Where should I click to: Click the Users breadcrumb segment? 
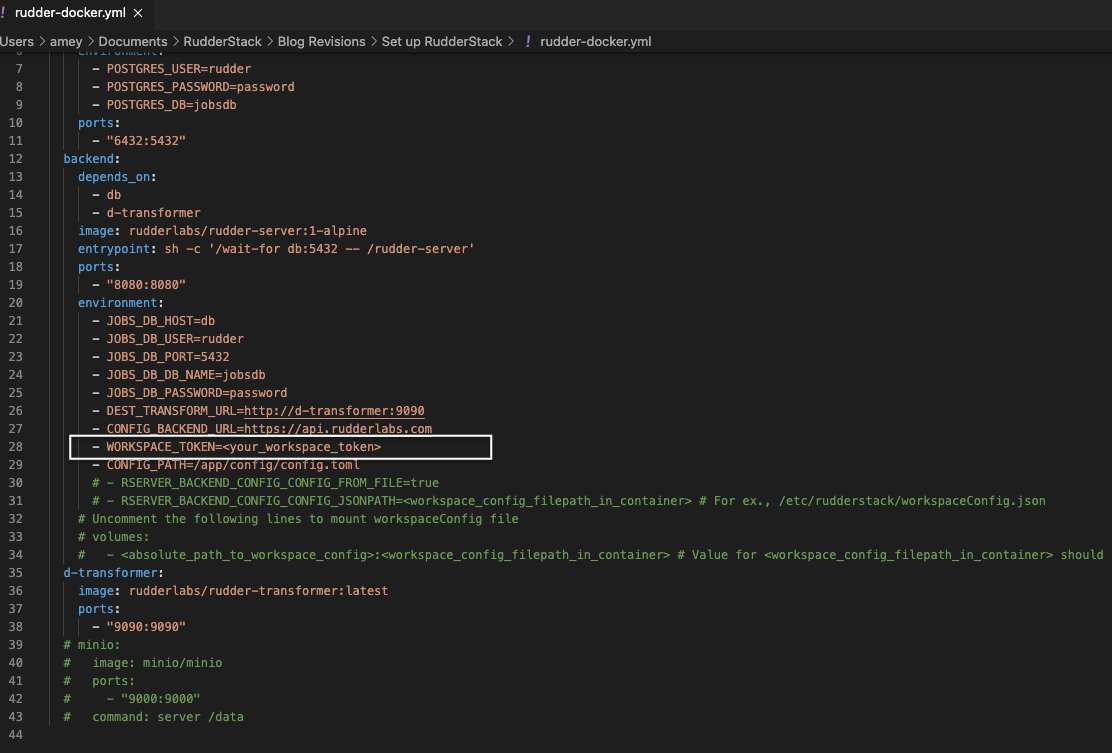click(17, 41)
